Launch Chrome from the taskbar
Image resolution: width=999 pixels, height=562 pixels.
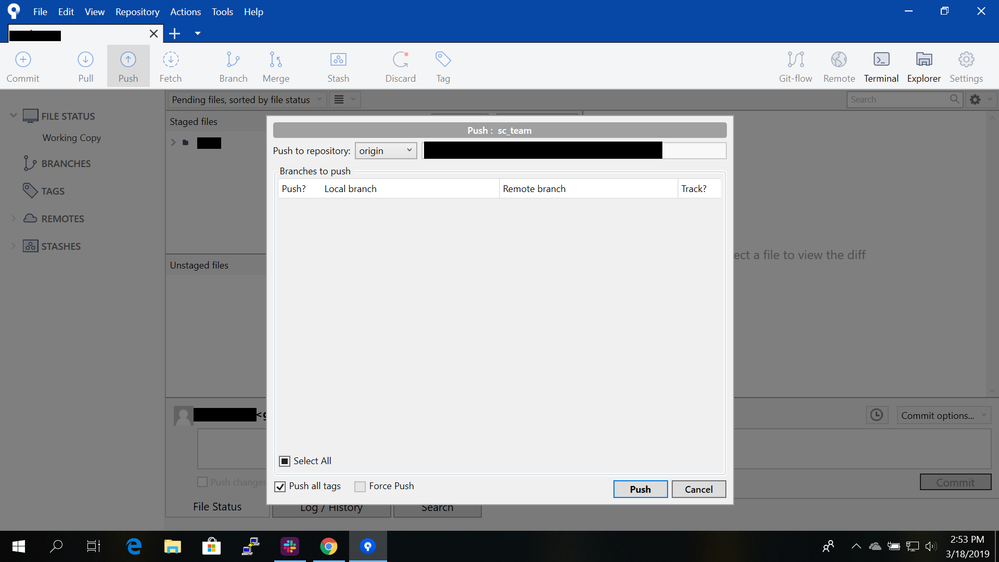(328, 546)
